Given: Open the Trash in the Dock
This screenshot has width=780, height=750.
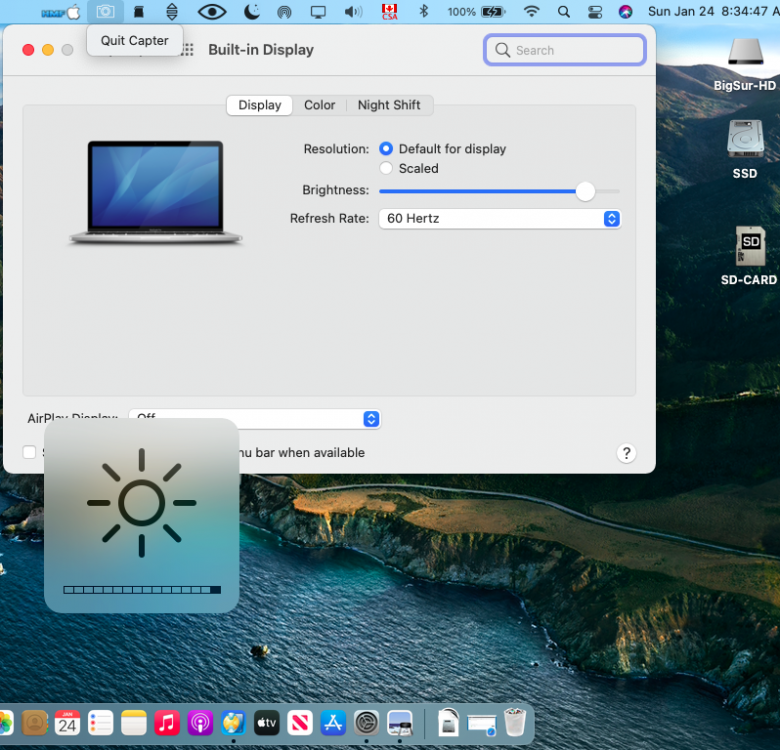Looking at the screenshot, I should click(515, 722).
